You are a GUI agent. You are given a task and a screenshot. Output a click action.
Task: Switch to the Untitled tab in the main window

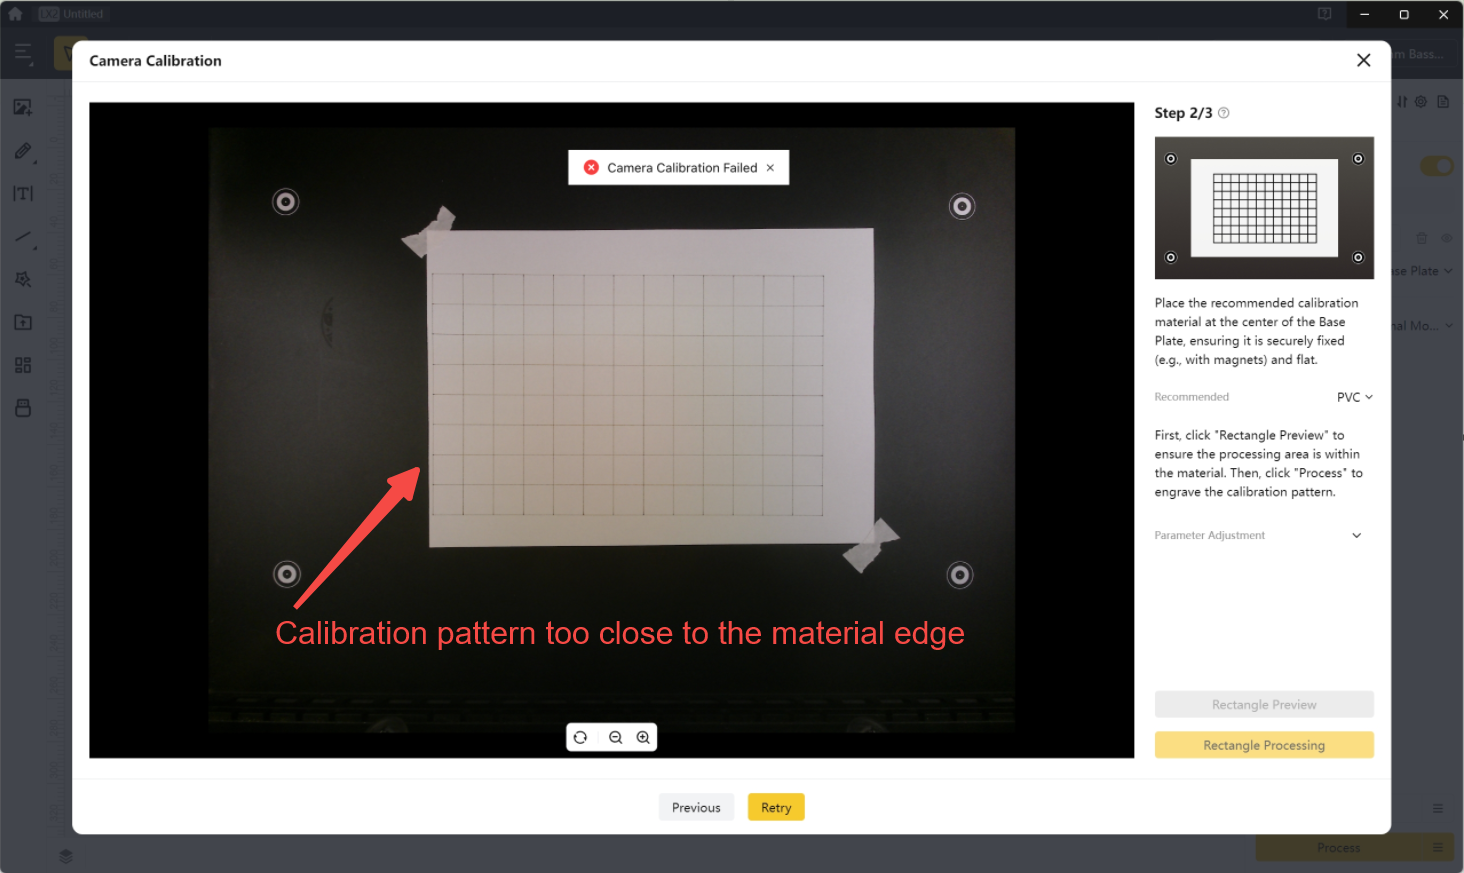pyautogui.click(x=71, y=14)
